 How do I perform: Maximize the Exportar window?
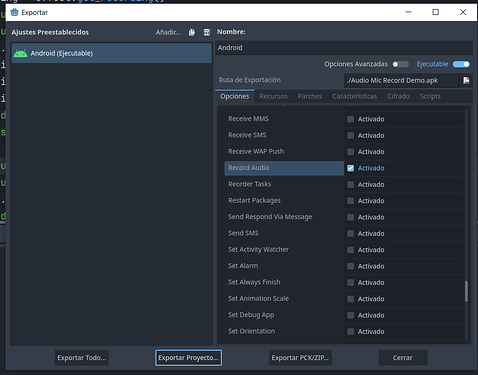tap(435, 12)
